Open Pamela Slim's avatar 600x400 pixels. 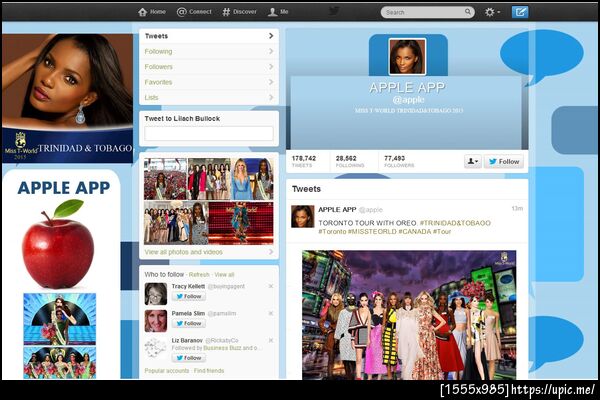click(156, 321)
